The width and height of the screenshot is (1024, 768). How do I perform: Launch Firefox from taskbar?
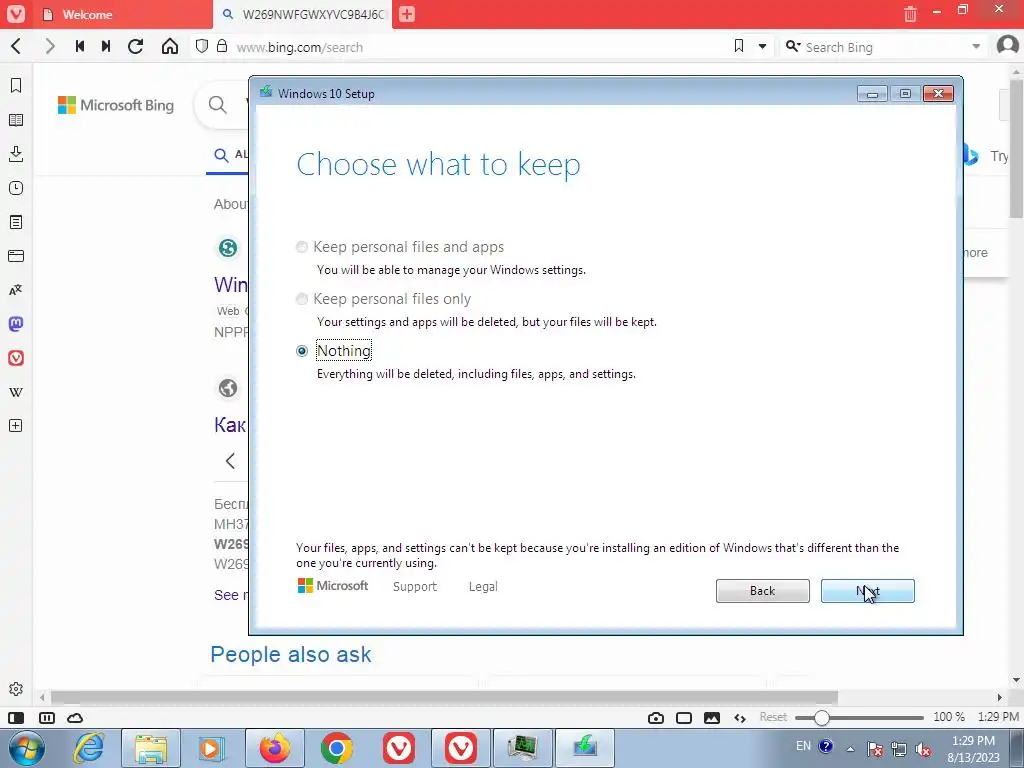click(275, 748)
